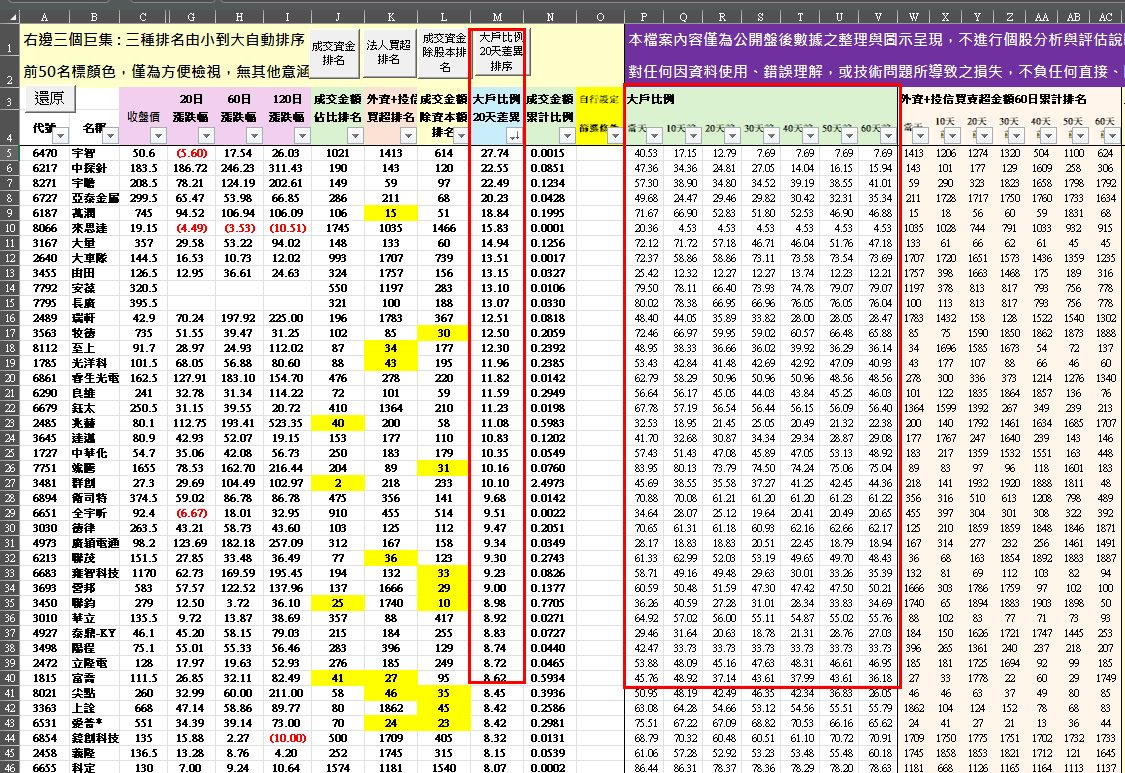Click the 外資+投信買賣超金額60日累計排名 header
The width and height of the screenshot is (1125, 773).
pyautogui.click(x=993, y=99)
